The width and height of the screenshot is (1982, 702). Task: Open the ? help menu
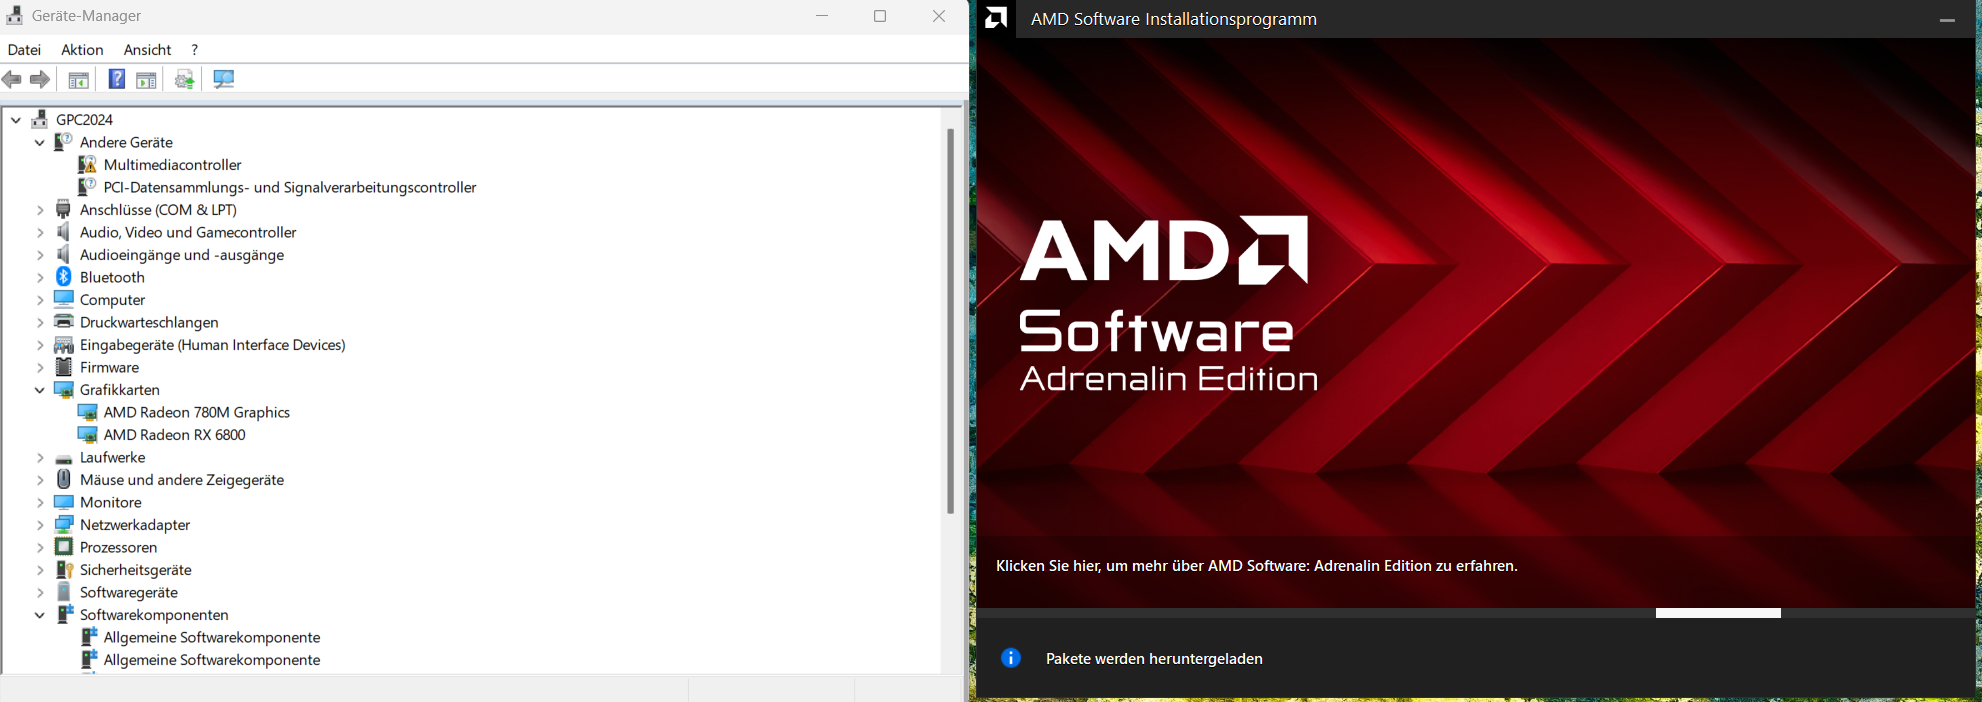click(194, 49)
